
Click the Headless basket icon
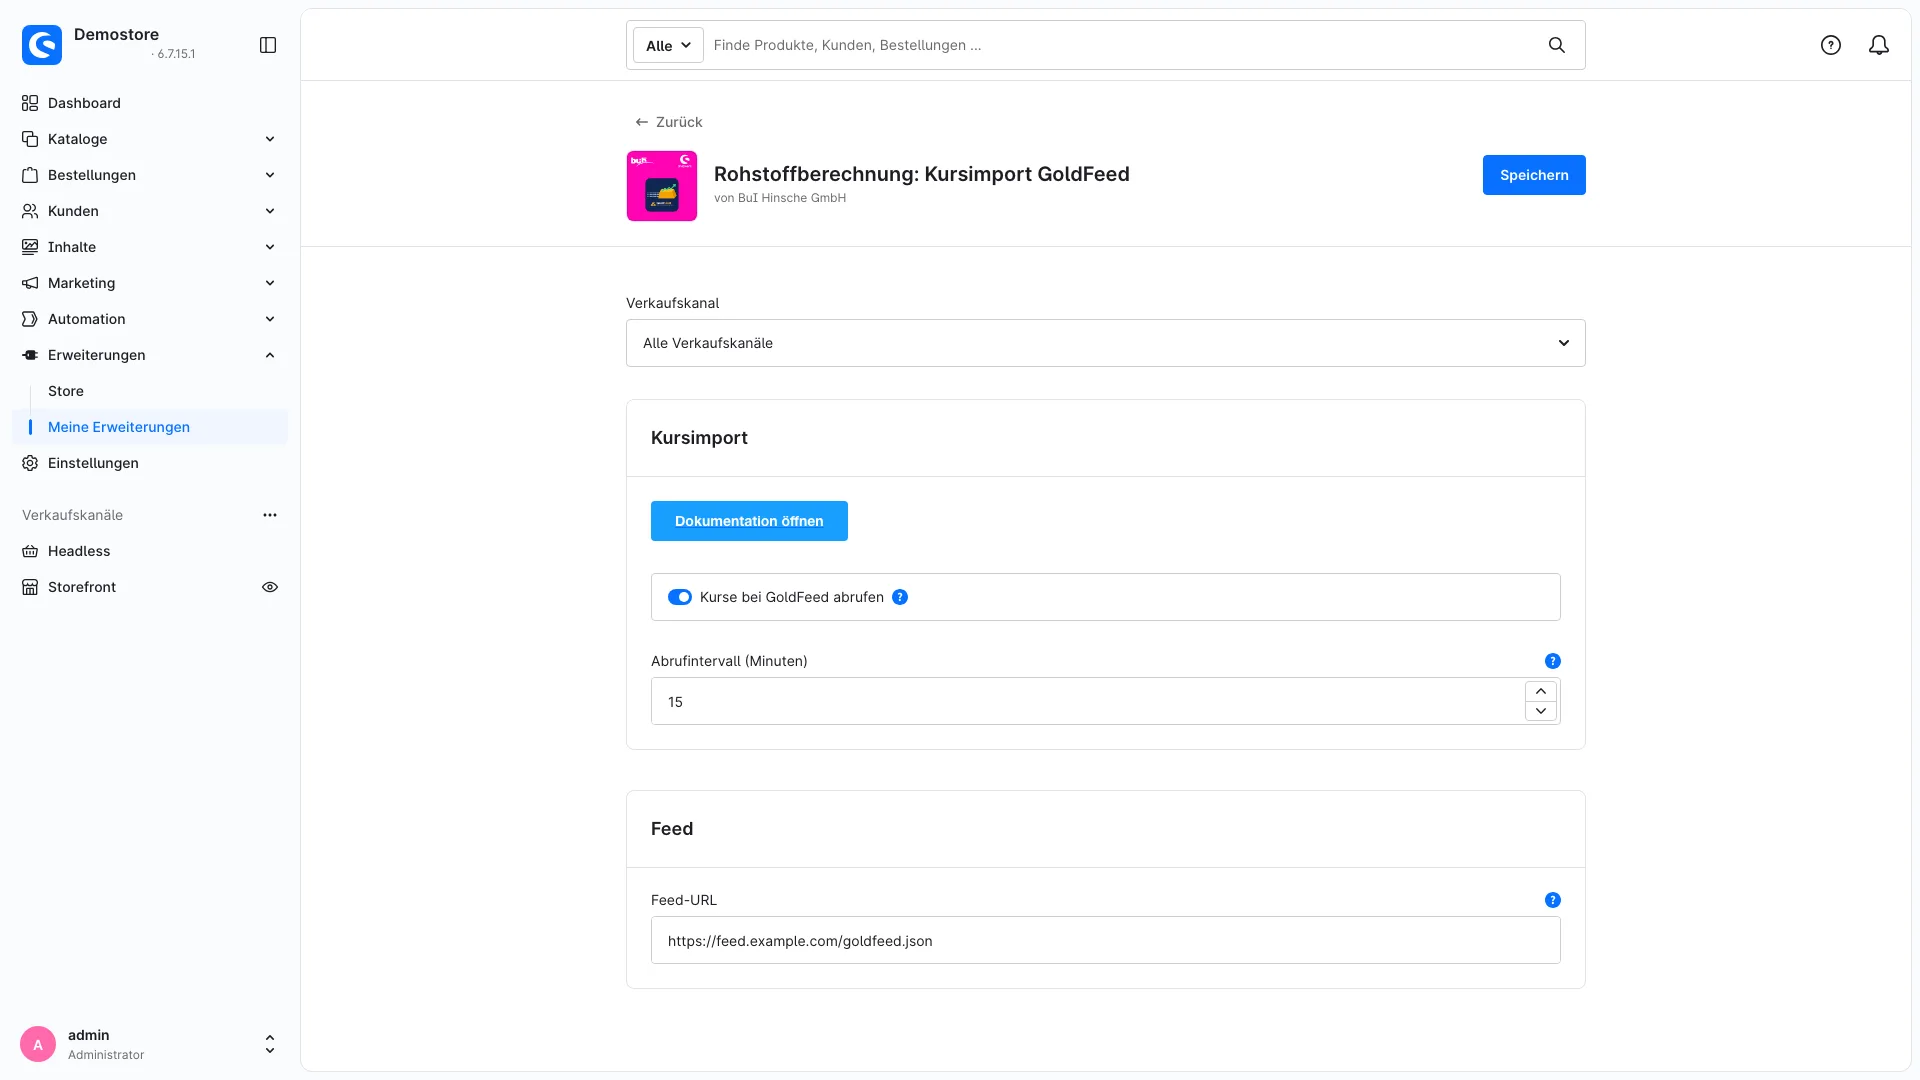[x=30, y=551]
